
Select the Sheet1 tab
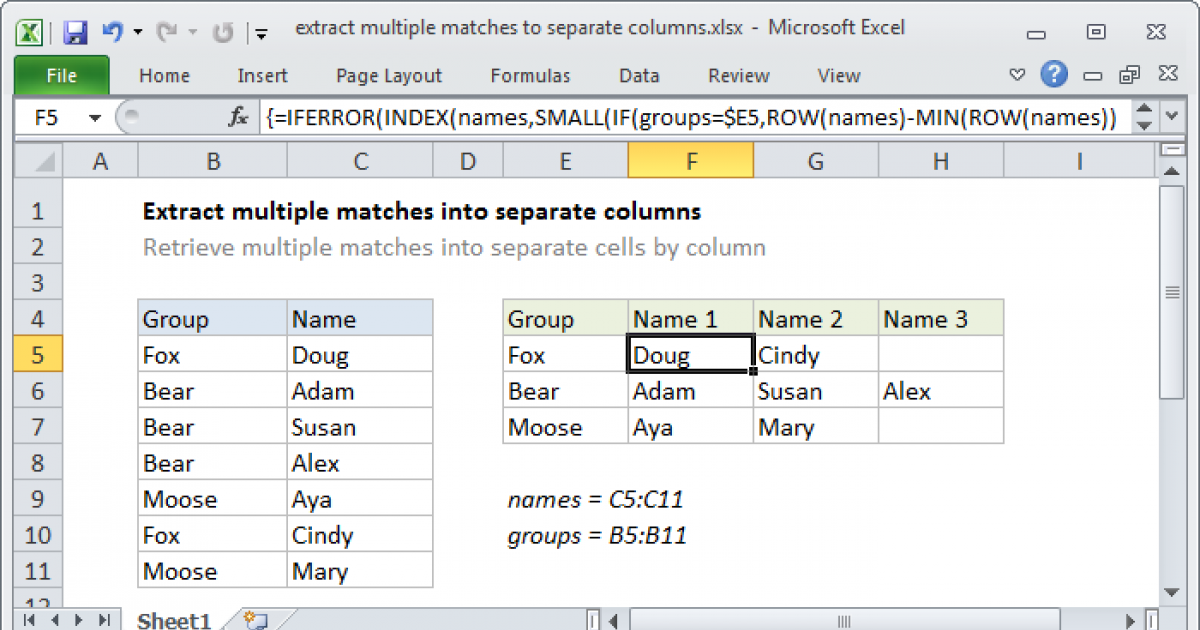click(x=172, y=620)
